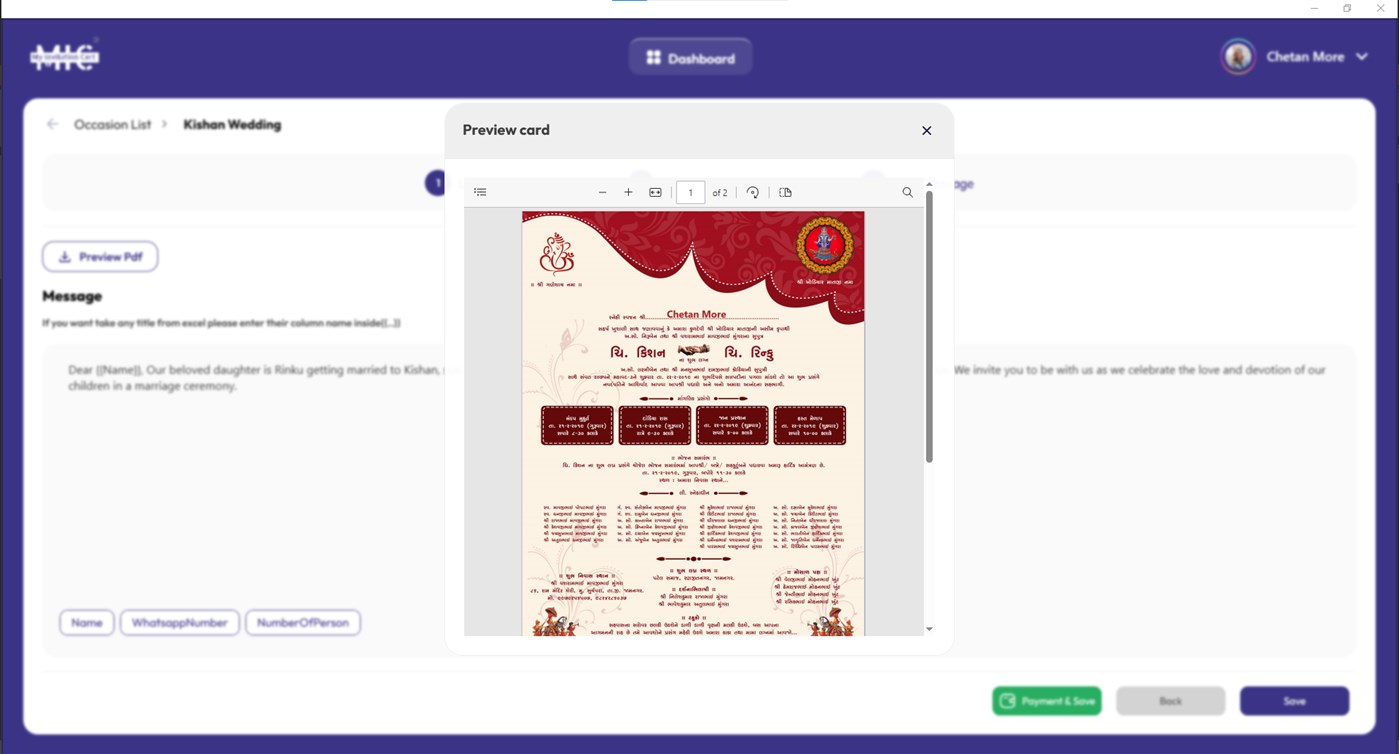Click the page number input field
The image size is (1399, 754).
click(x=690, y=191)
